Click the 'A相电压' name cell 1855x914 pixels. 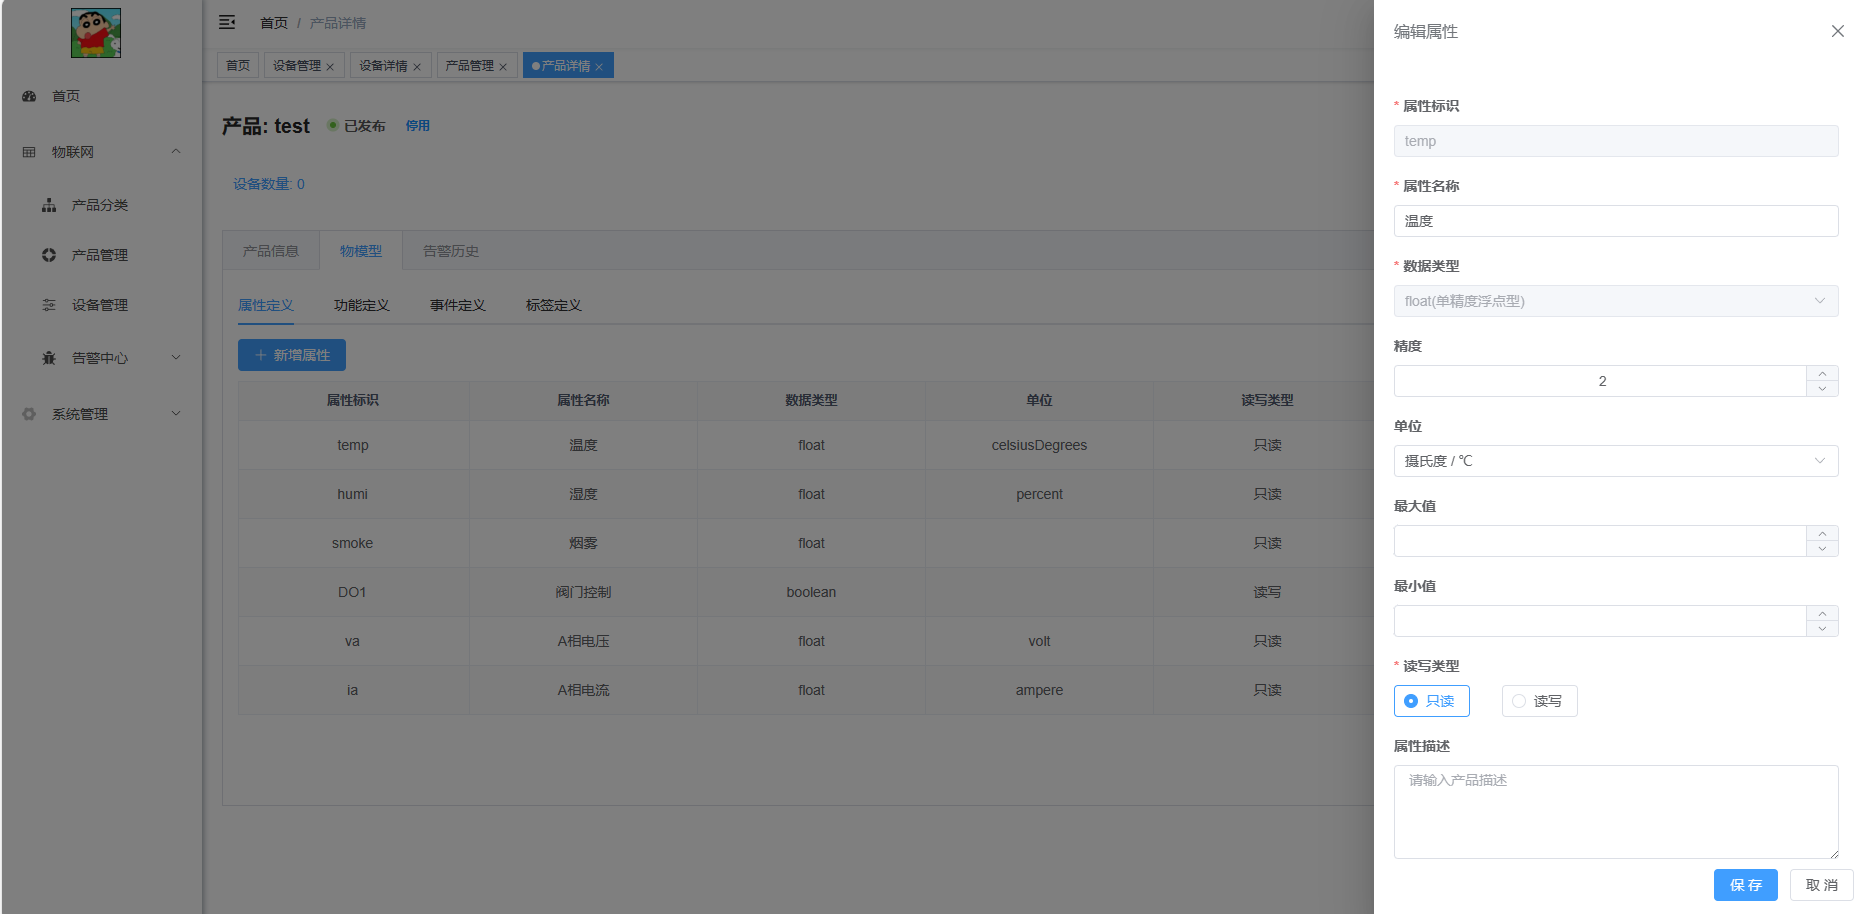pos(583,641)
